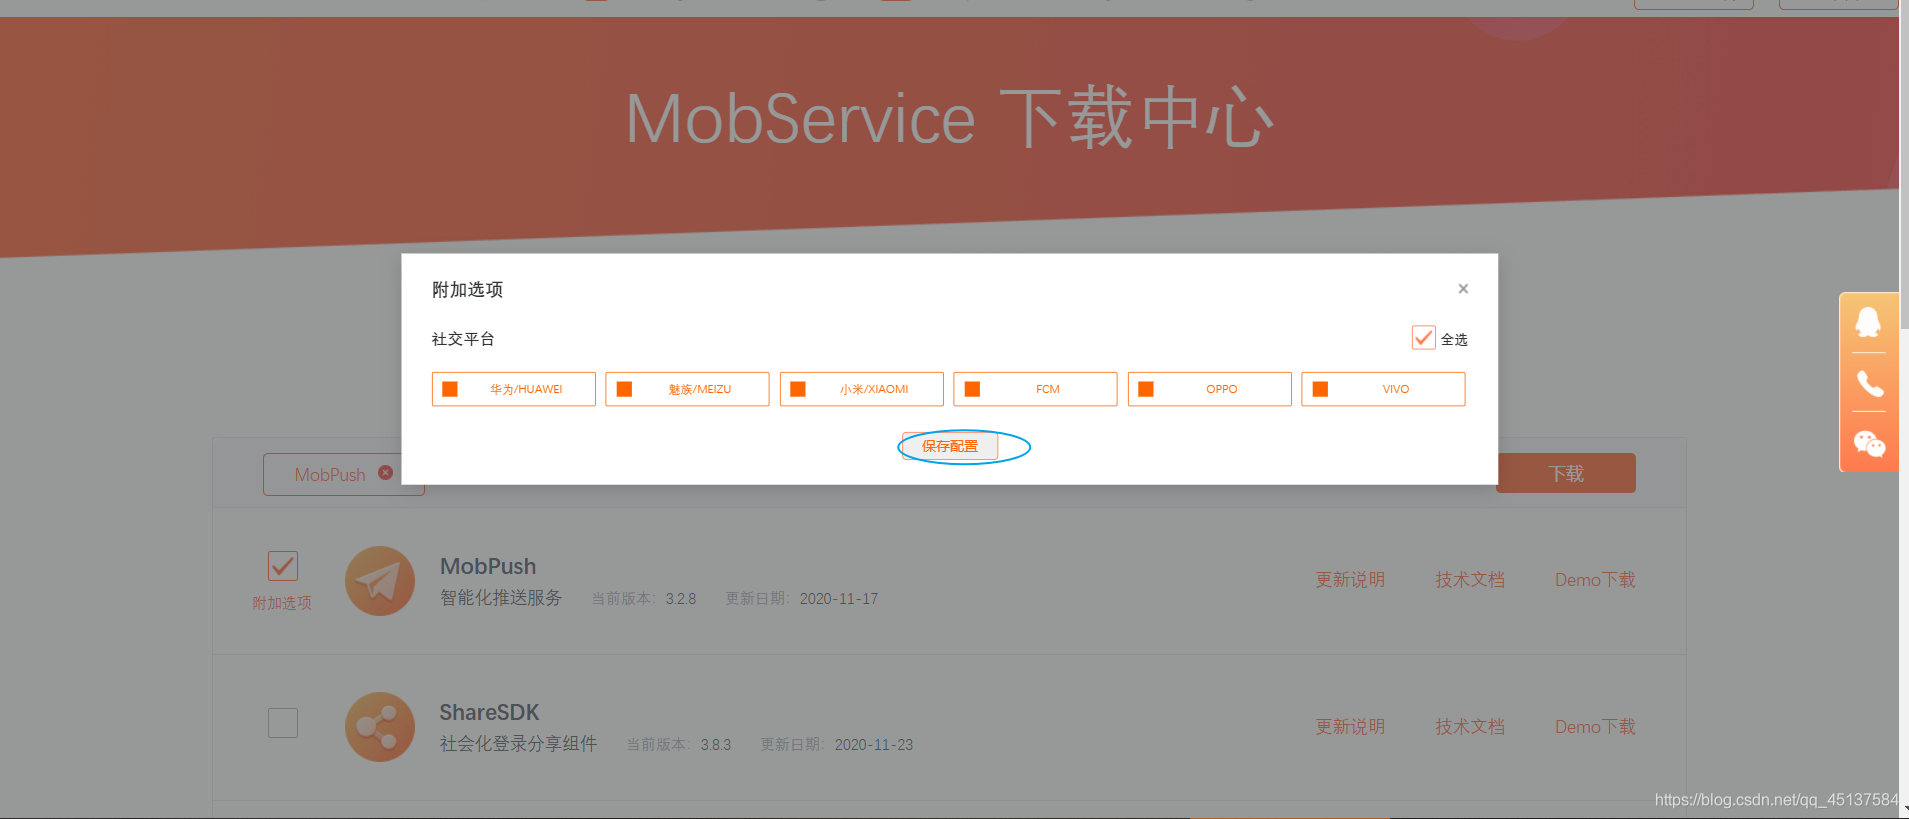Click the 保存配置 save configuration button
The image size is (1909, 819).
click(x=950, y=446)
